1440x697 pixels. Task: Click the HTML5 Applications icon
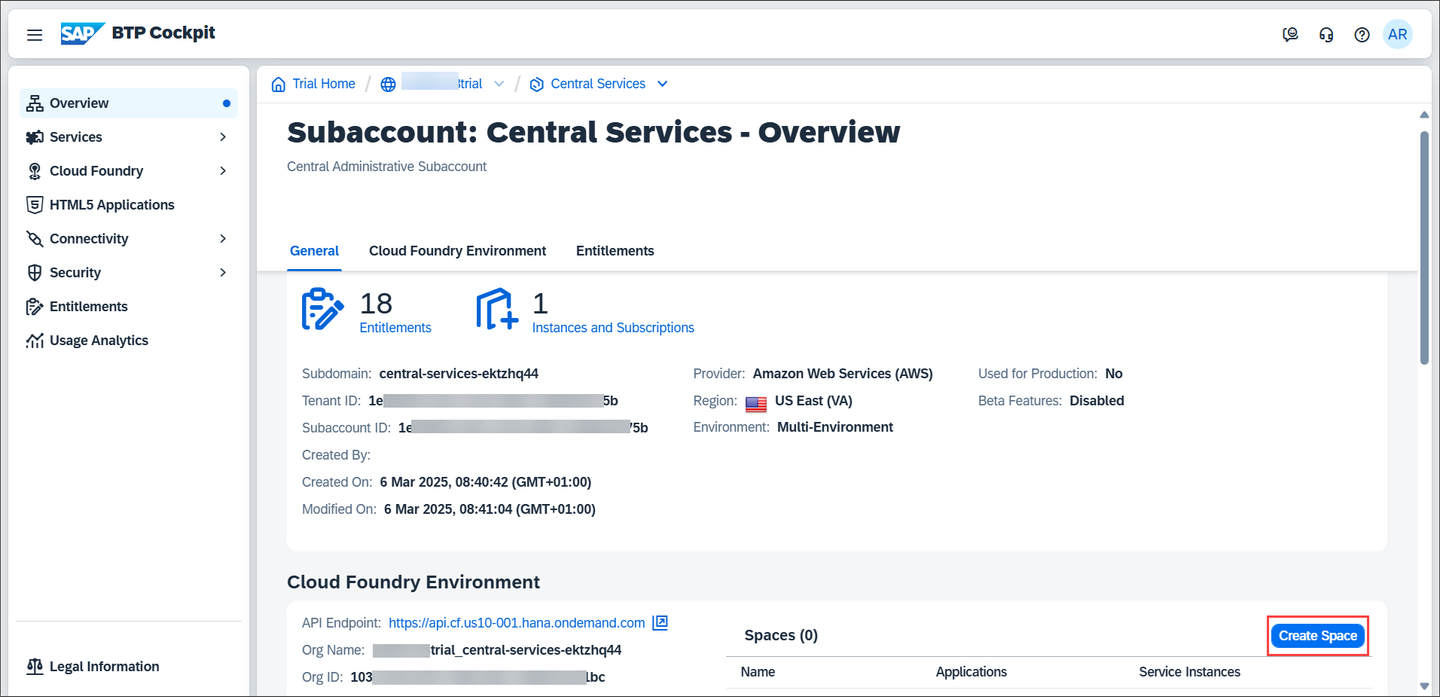(x=35, y=205)
